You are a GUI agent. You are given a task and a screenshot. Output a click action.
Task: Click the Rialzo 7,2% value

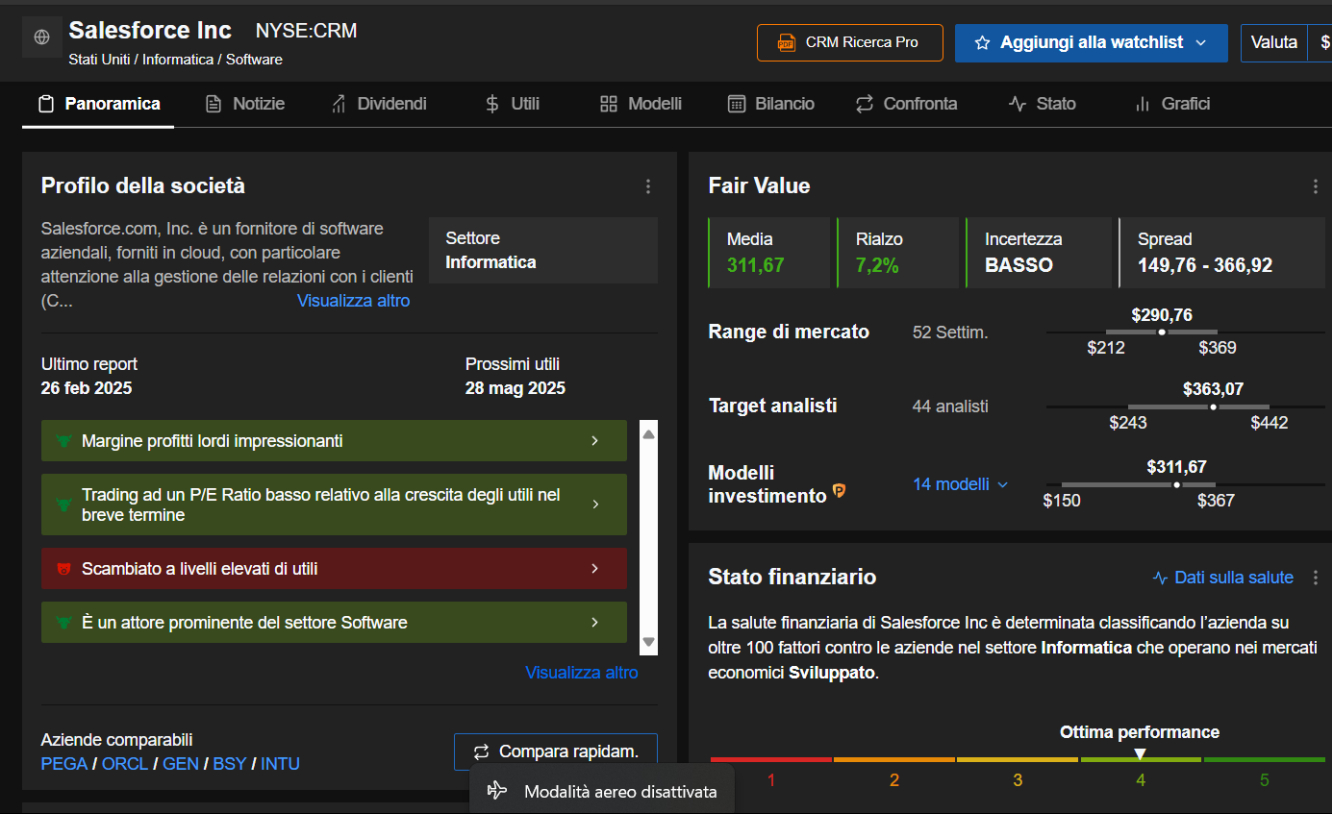(877, 265)
